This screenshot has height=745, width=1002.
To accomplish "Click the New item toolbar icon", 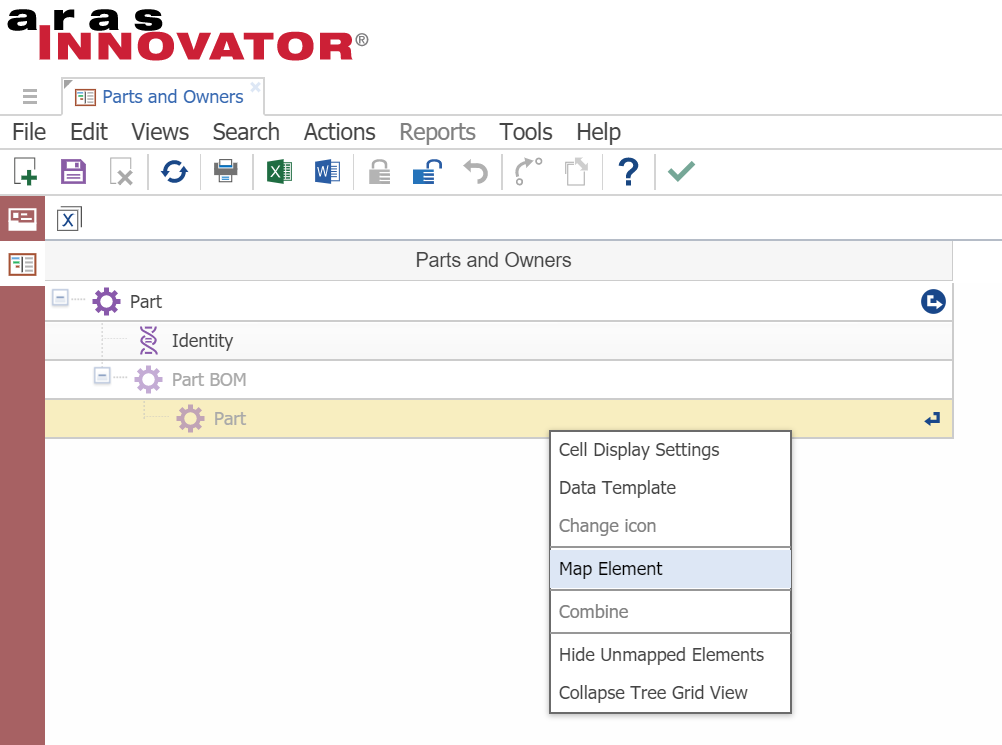I will point(25,172).
